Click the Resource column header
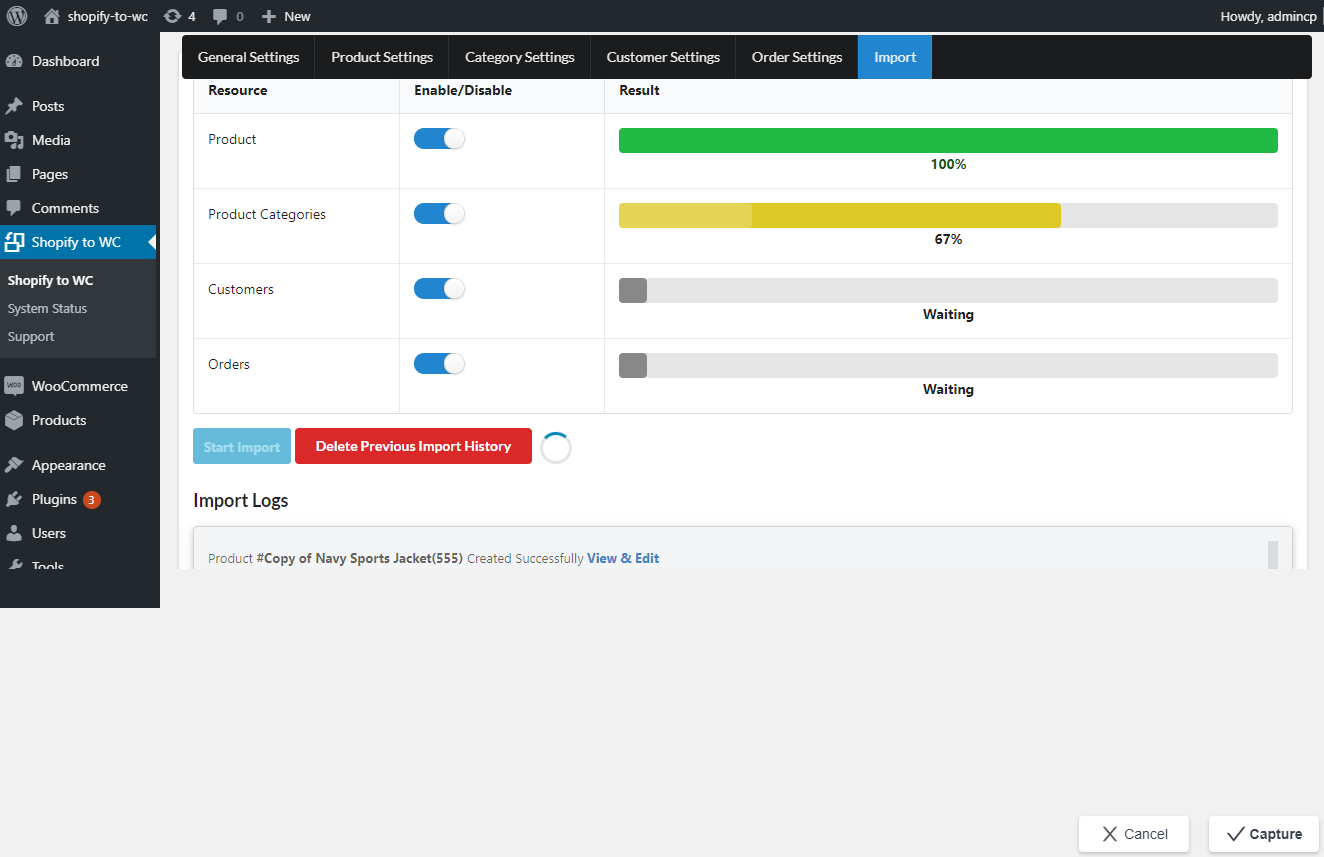Viewport: 1324px width, 857px height. point(237,90)
